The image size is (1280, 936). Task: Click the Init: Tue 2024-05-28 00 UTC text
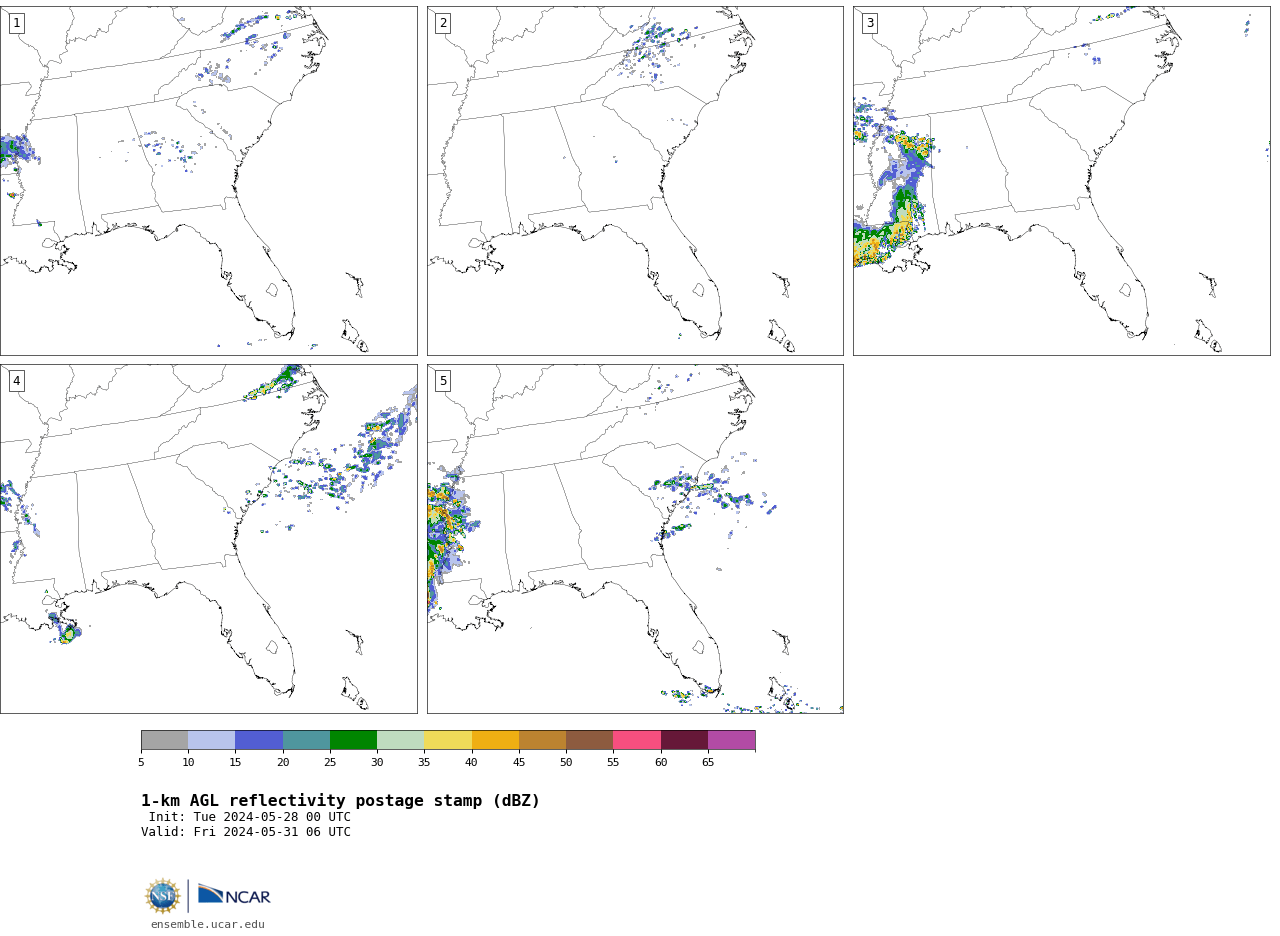tap(250, 817)
